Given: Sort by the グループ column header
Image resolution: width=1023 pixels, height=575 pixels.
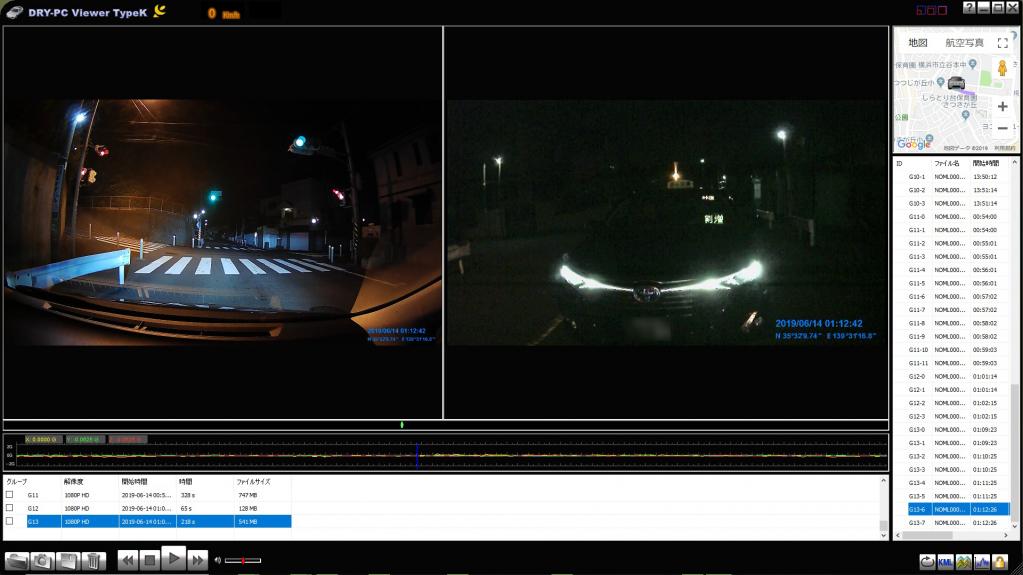Looking at the screenshot, I should [17, 482].
